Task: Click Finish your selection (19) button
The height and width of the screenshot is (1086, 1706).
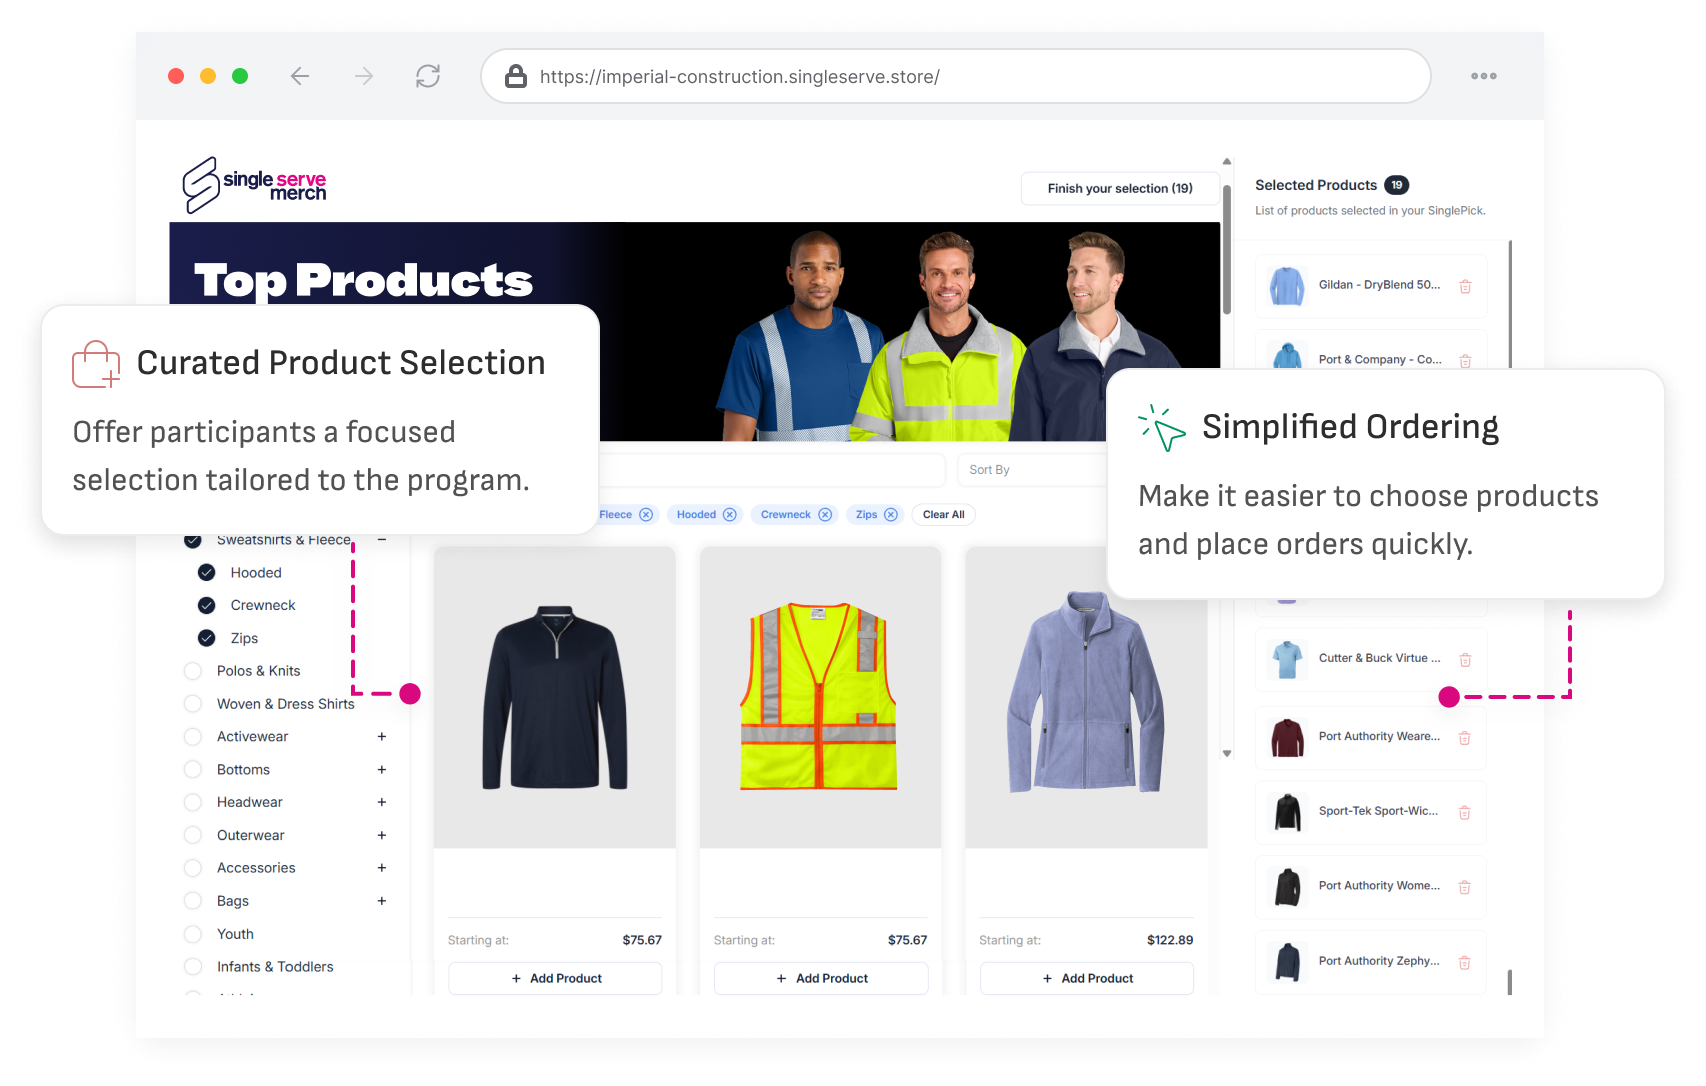Action: pyautogui.click(x=1120, y=188)
